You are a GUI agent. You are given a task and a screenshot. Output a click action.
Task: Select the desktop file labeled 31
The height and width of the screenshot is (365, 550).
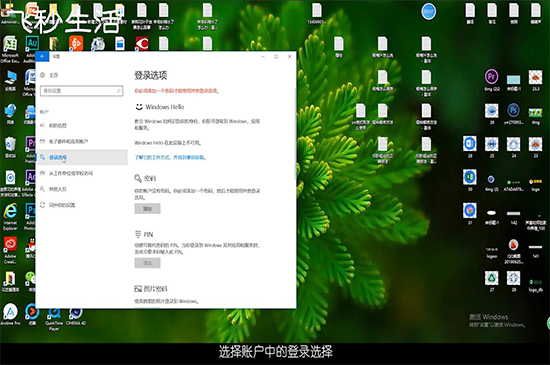click(470, 214)
